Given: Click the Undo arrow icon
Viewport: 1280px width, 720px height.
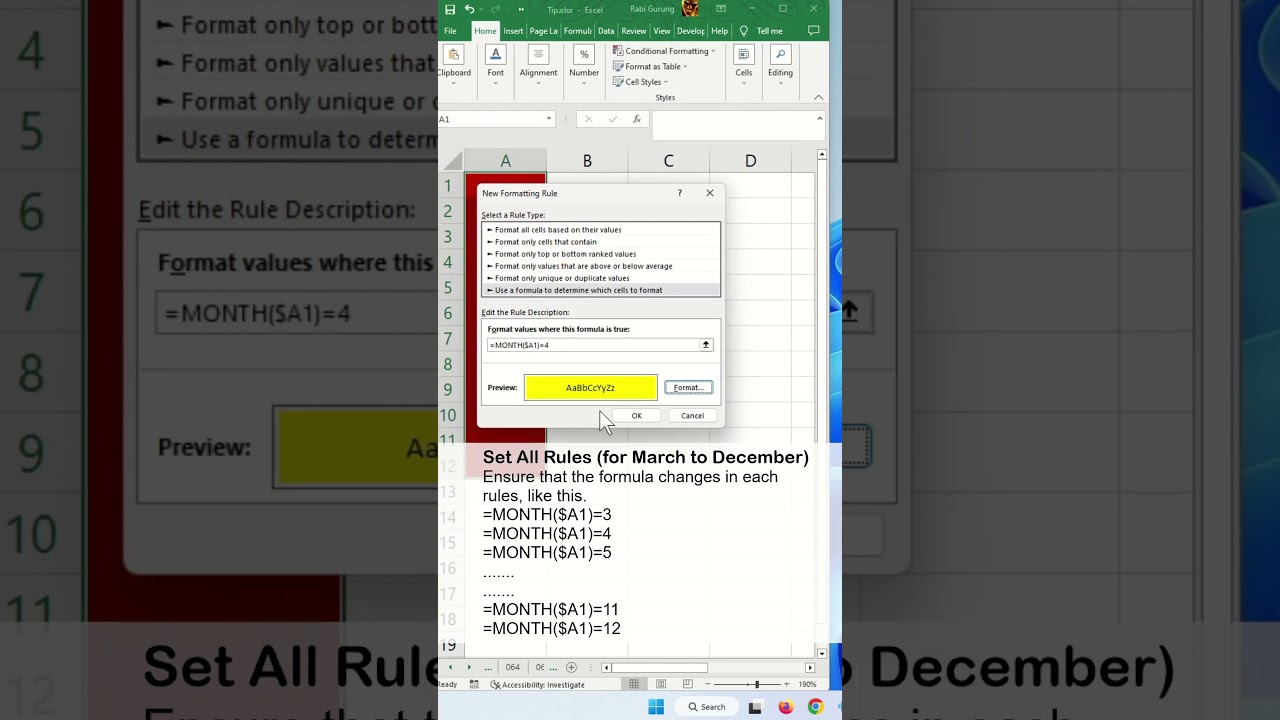Looking at the screenshot, I should pyautogui.click(x=469, y=10).
